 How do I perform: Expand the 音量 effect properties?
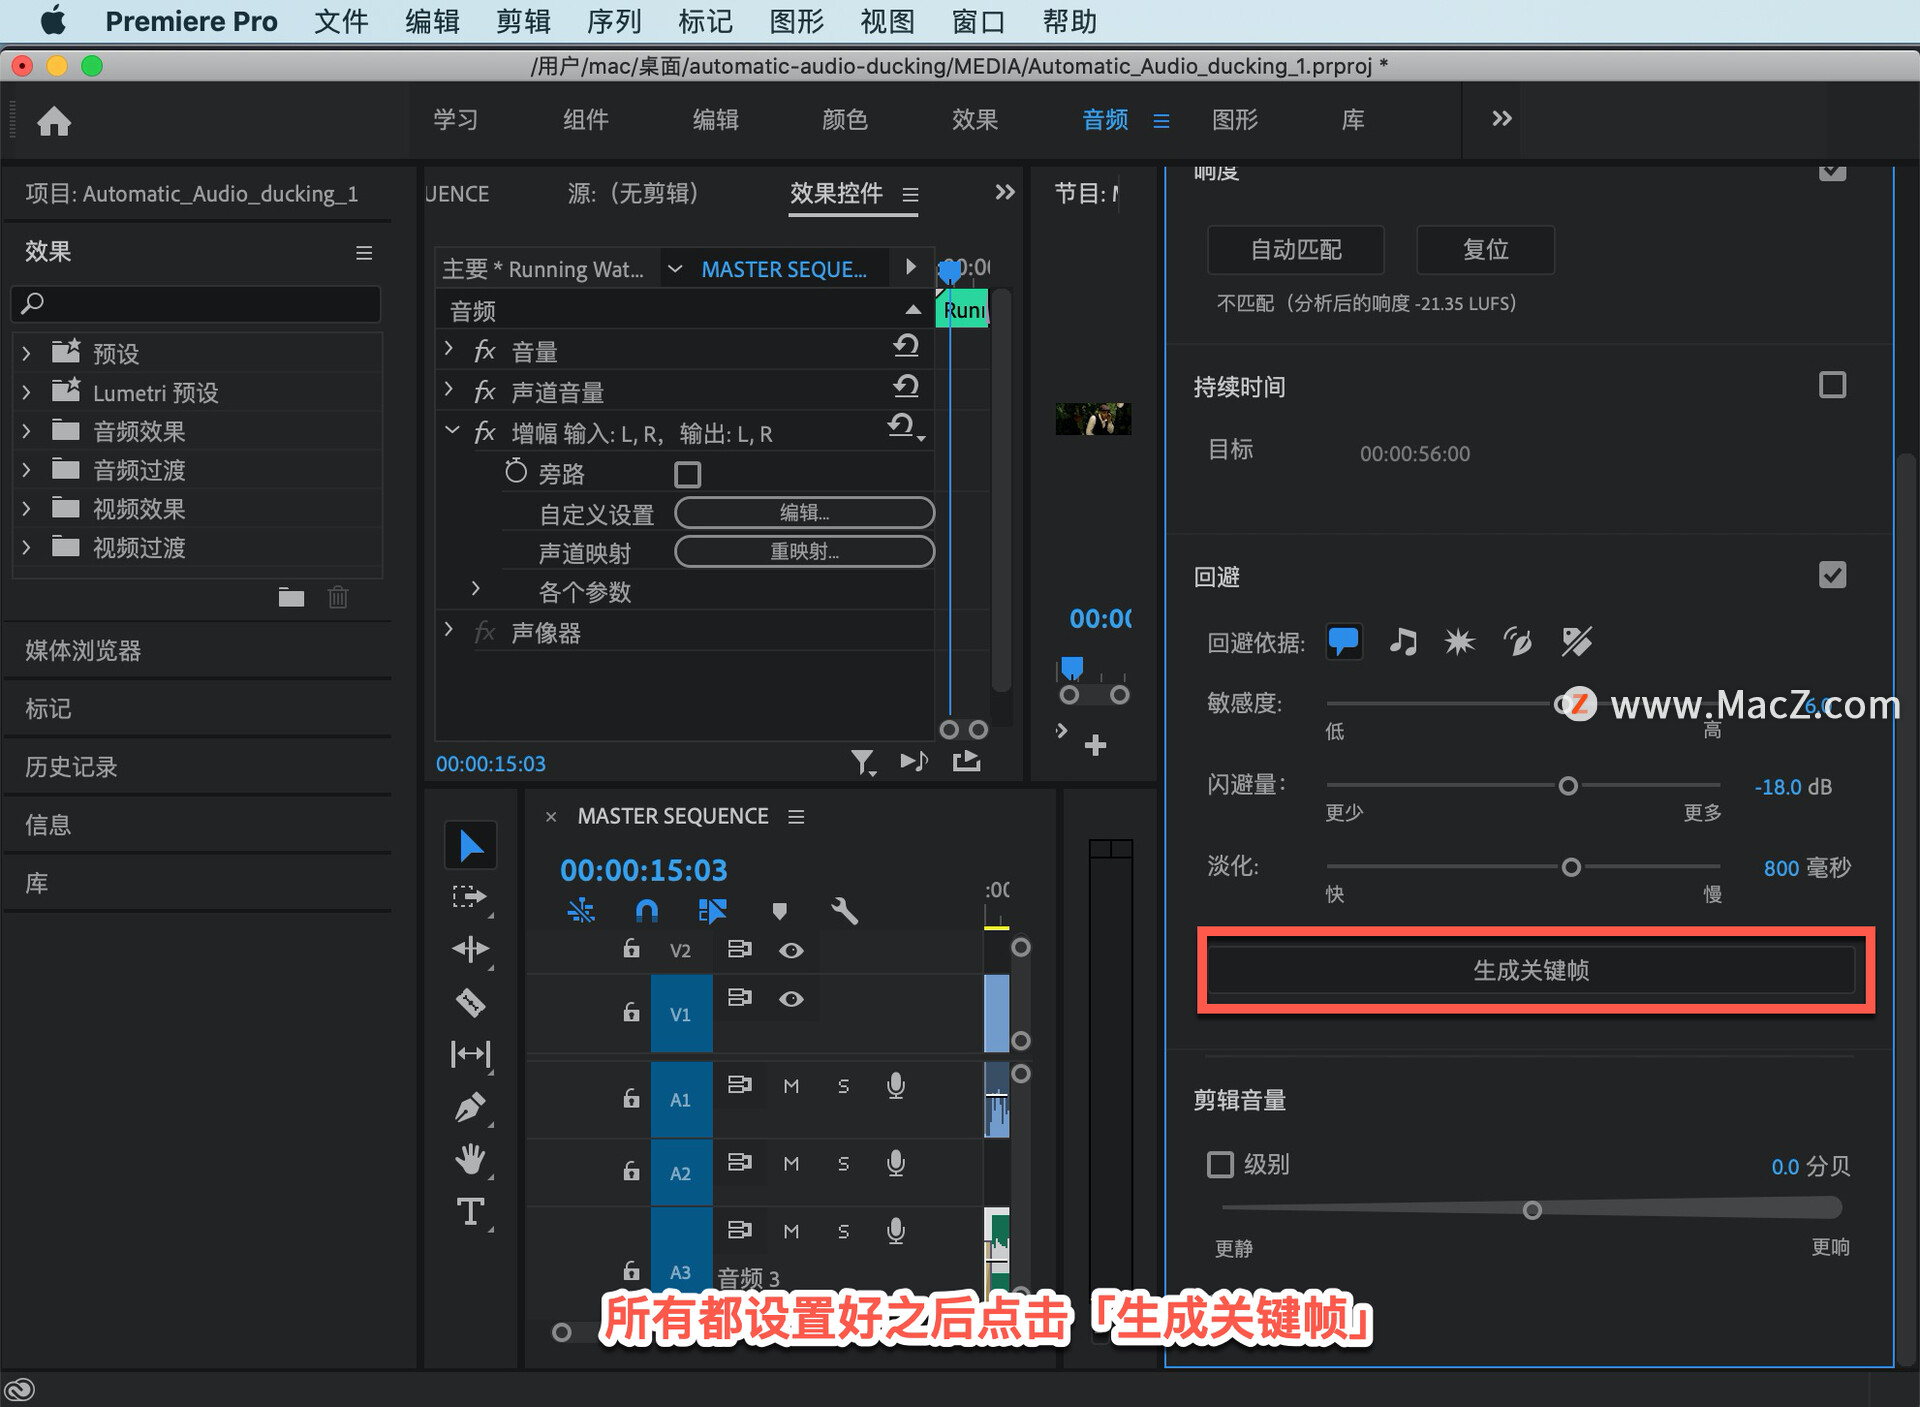coord(449,349)
